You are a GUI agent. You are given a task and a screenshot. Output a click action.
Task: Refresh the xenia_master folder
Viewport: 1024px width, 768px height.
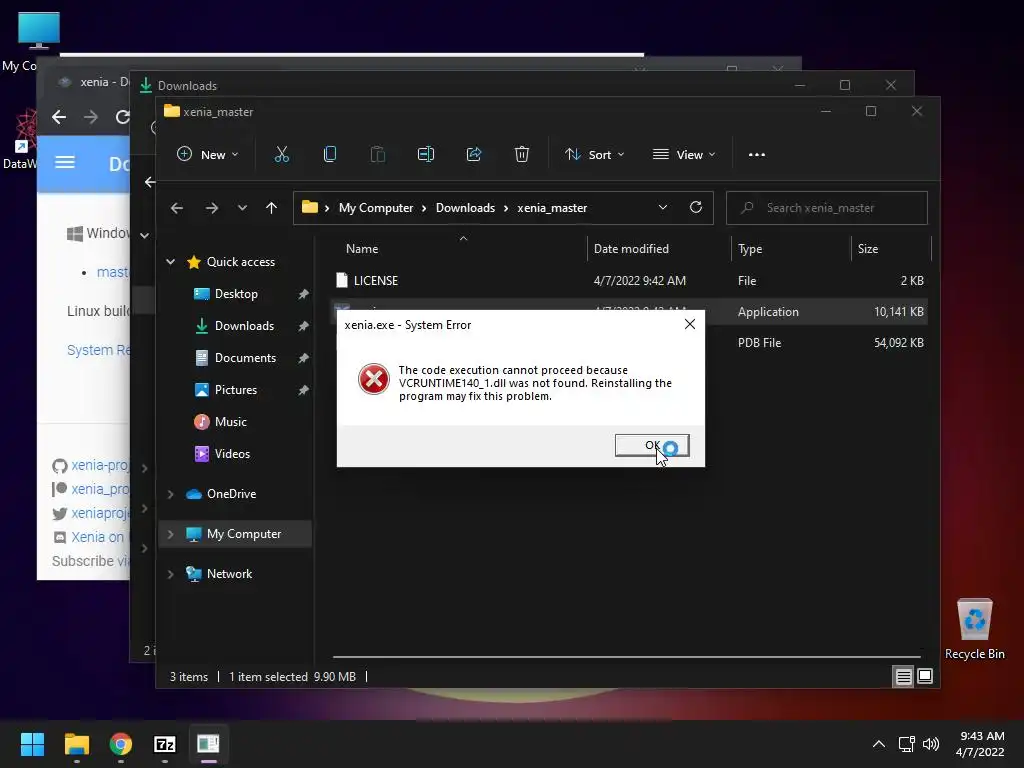696,207
